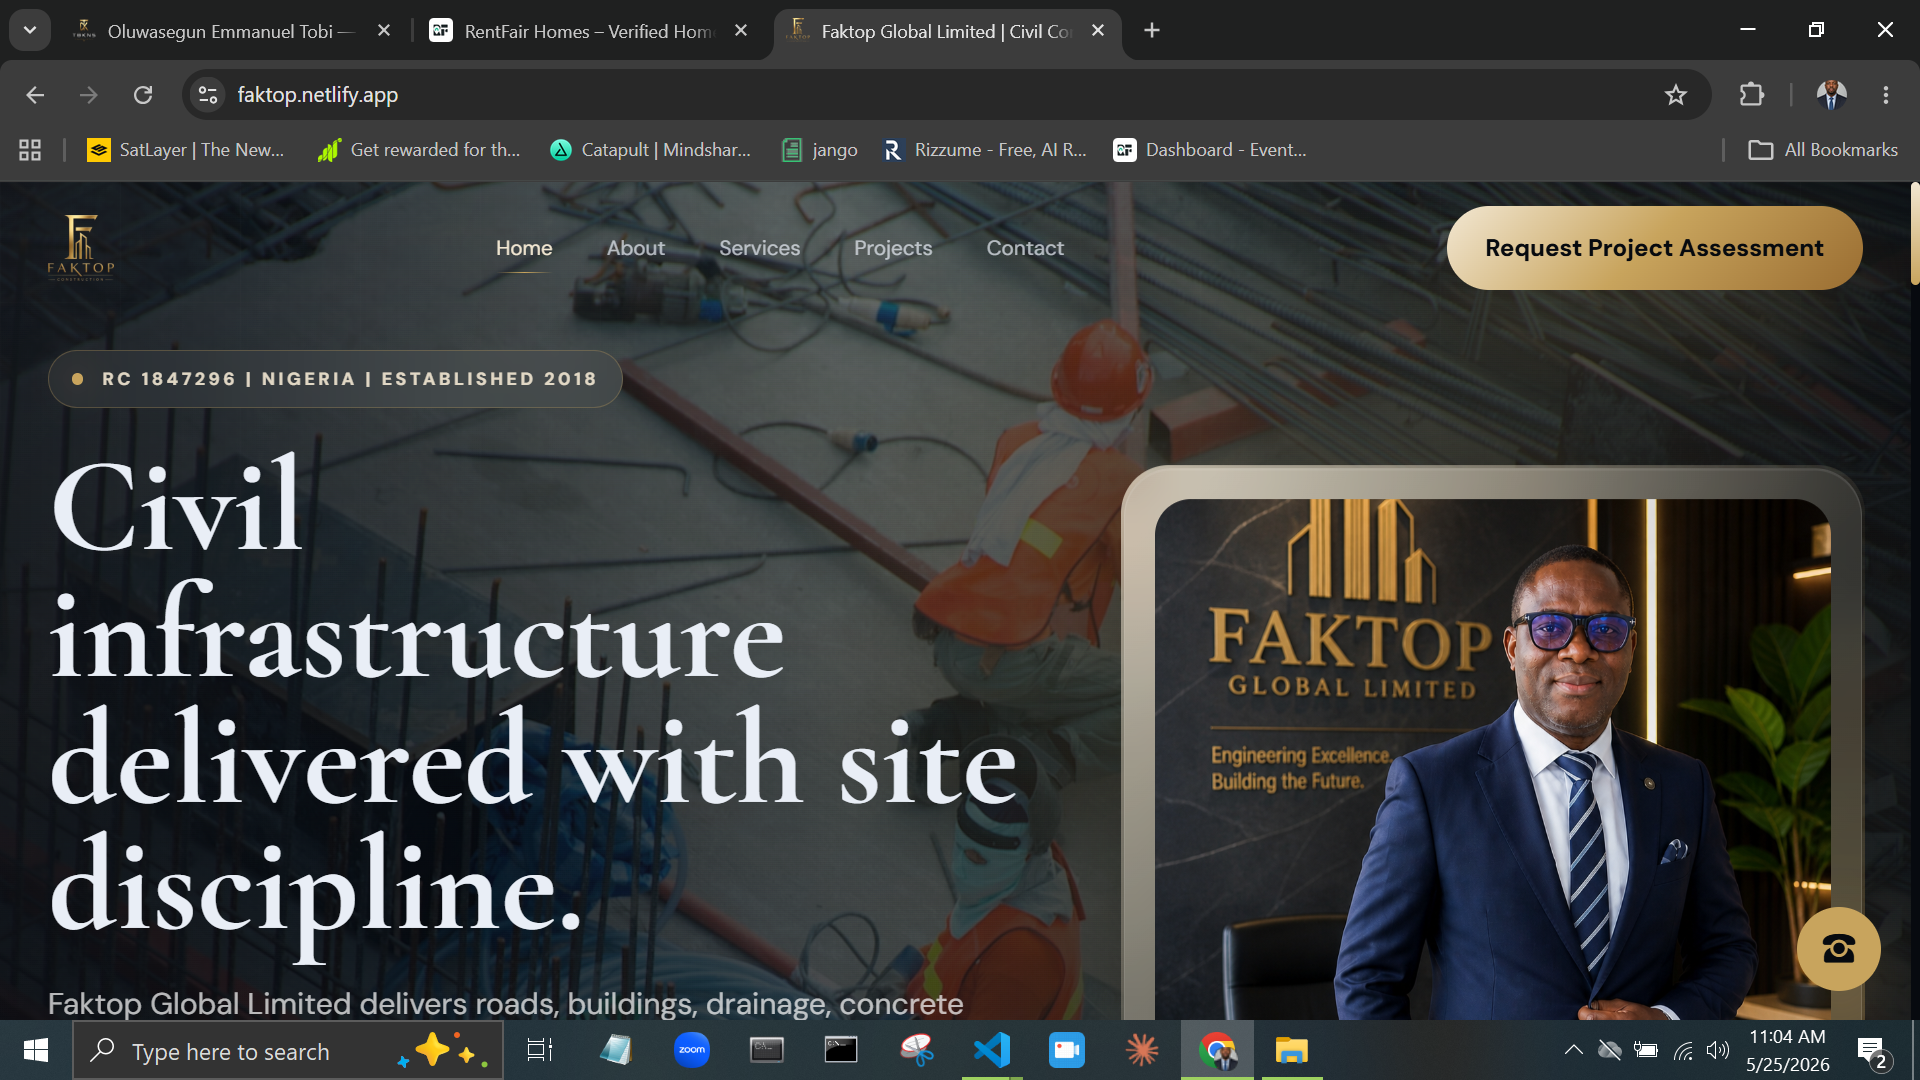1920x1080 pixels.
Task: View site information icon in address bar
Action: pyautogui.click(x=208, y=95)
